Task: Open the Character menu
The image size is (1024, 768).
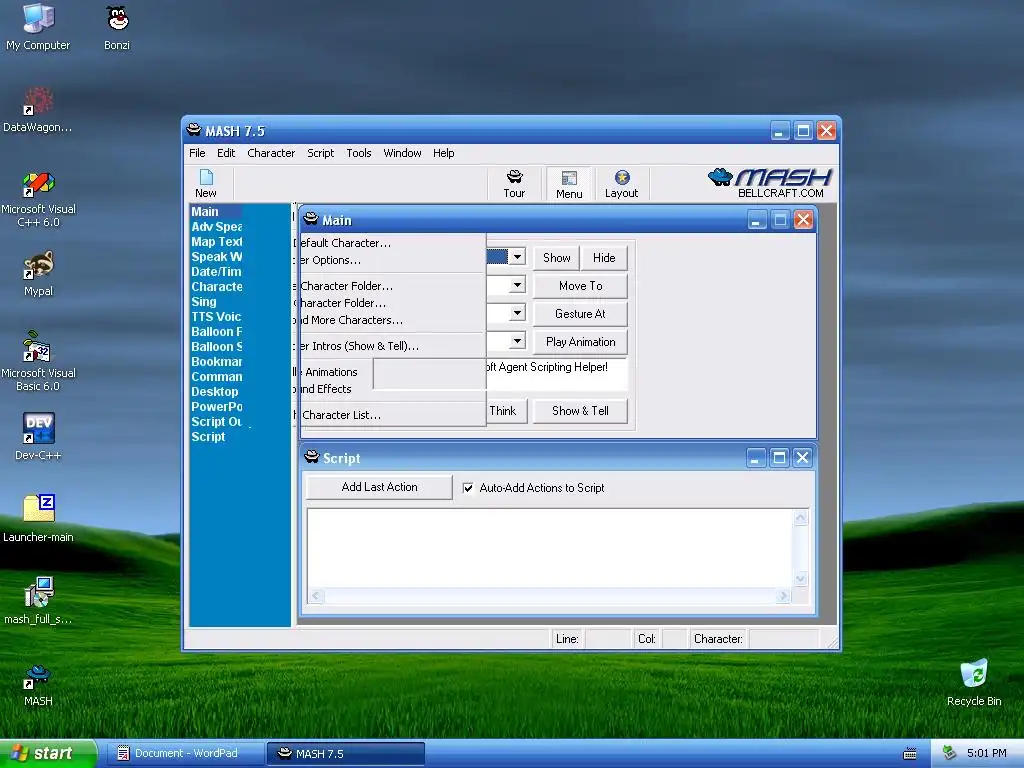Action: (271, 153)
